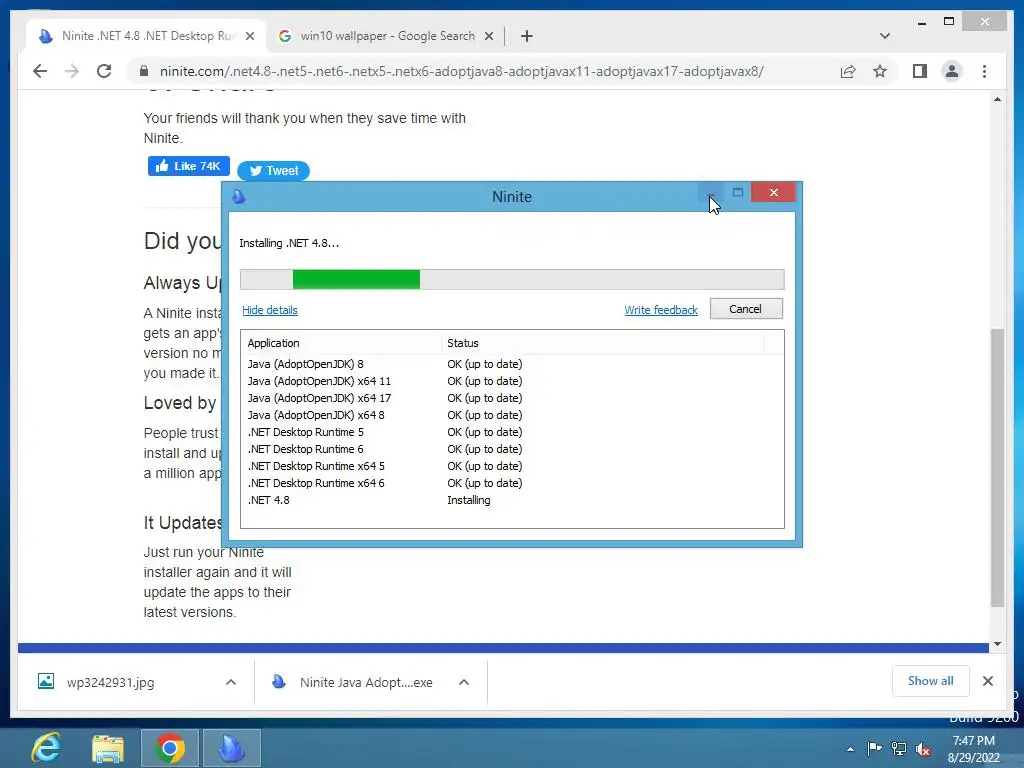Viewport: 1024px width, 768px height.
Task: Open Chrome profile avatar
Action: tap(952, 71)
